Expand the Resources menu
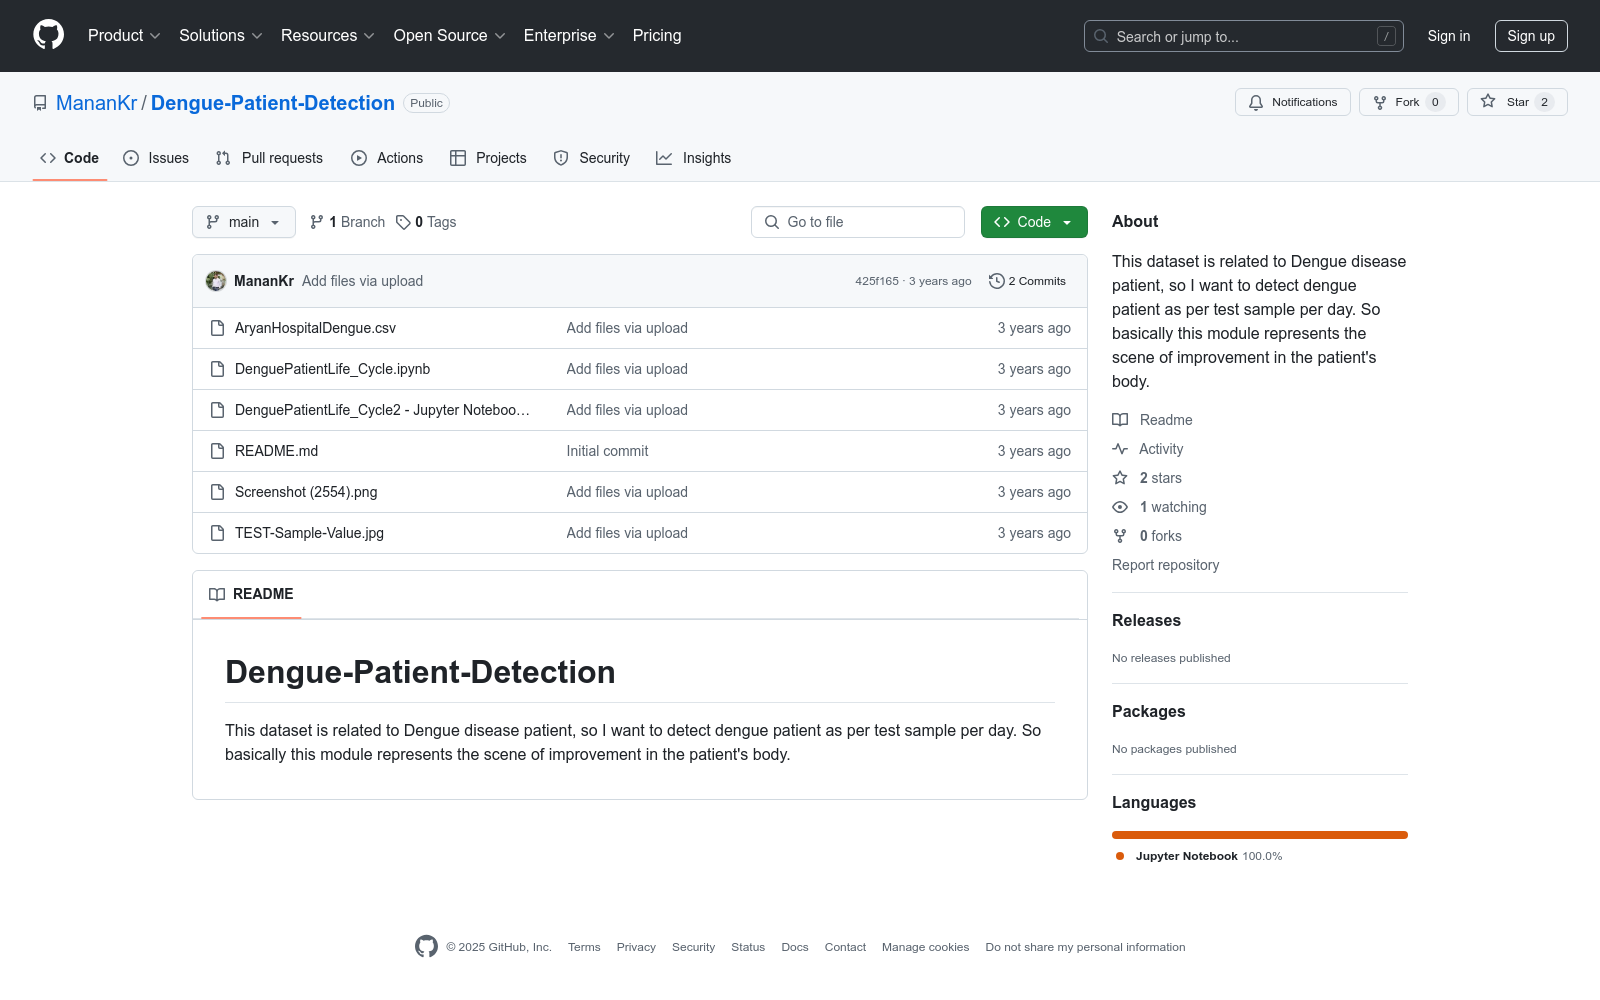Screen dimensions: 1600x1000 328,36
